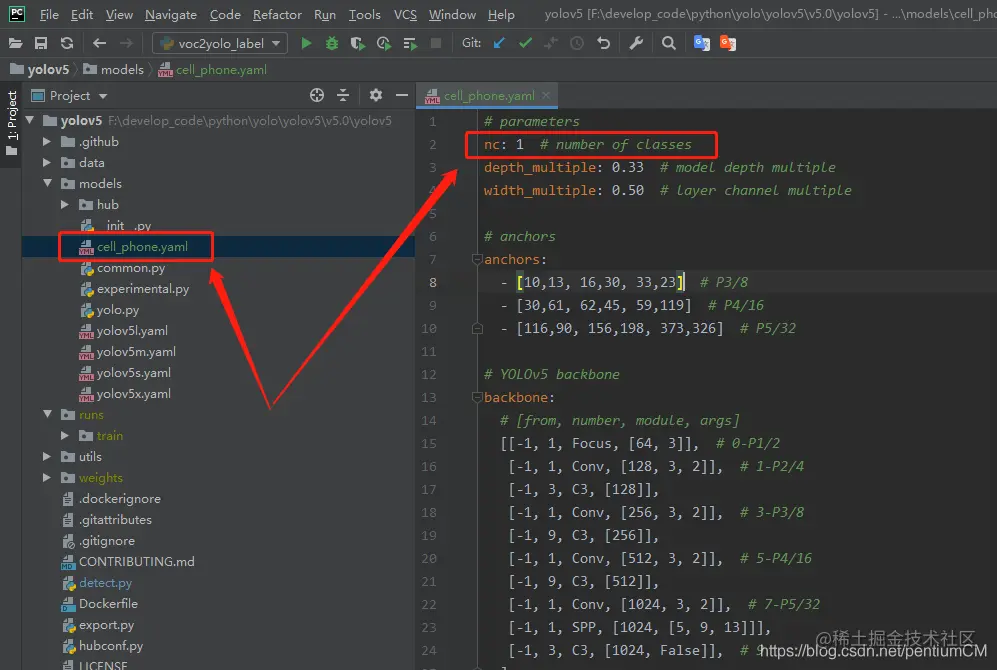Select CONTRIBUTING.md file
Screen dimensions: 997x670
pyautogui.click(x=136, y=561)
